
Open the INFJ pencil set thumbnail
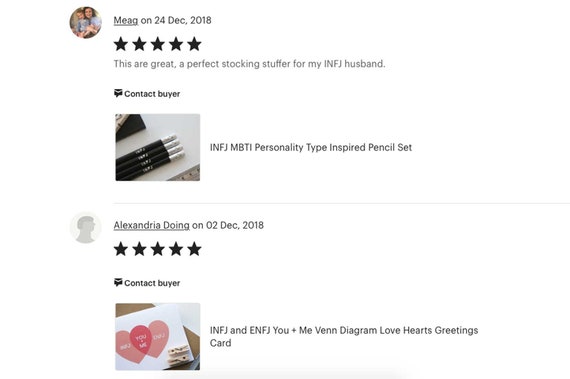click(x=158, y=147)
